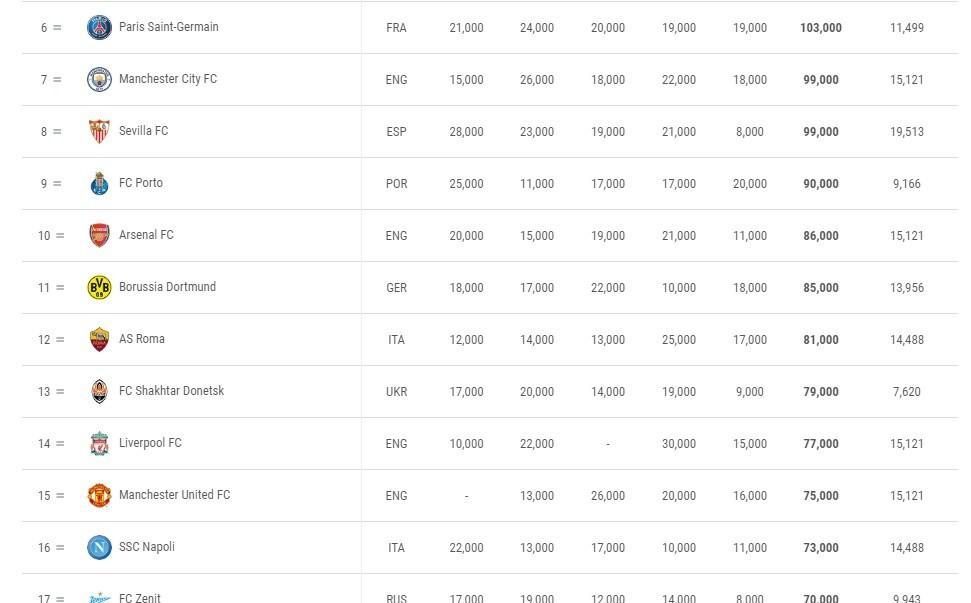Click the FC Porto club logo
This screenshot has height=603, width=971.
(99, 183)
